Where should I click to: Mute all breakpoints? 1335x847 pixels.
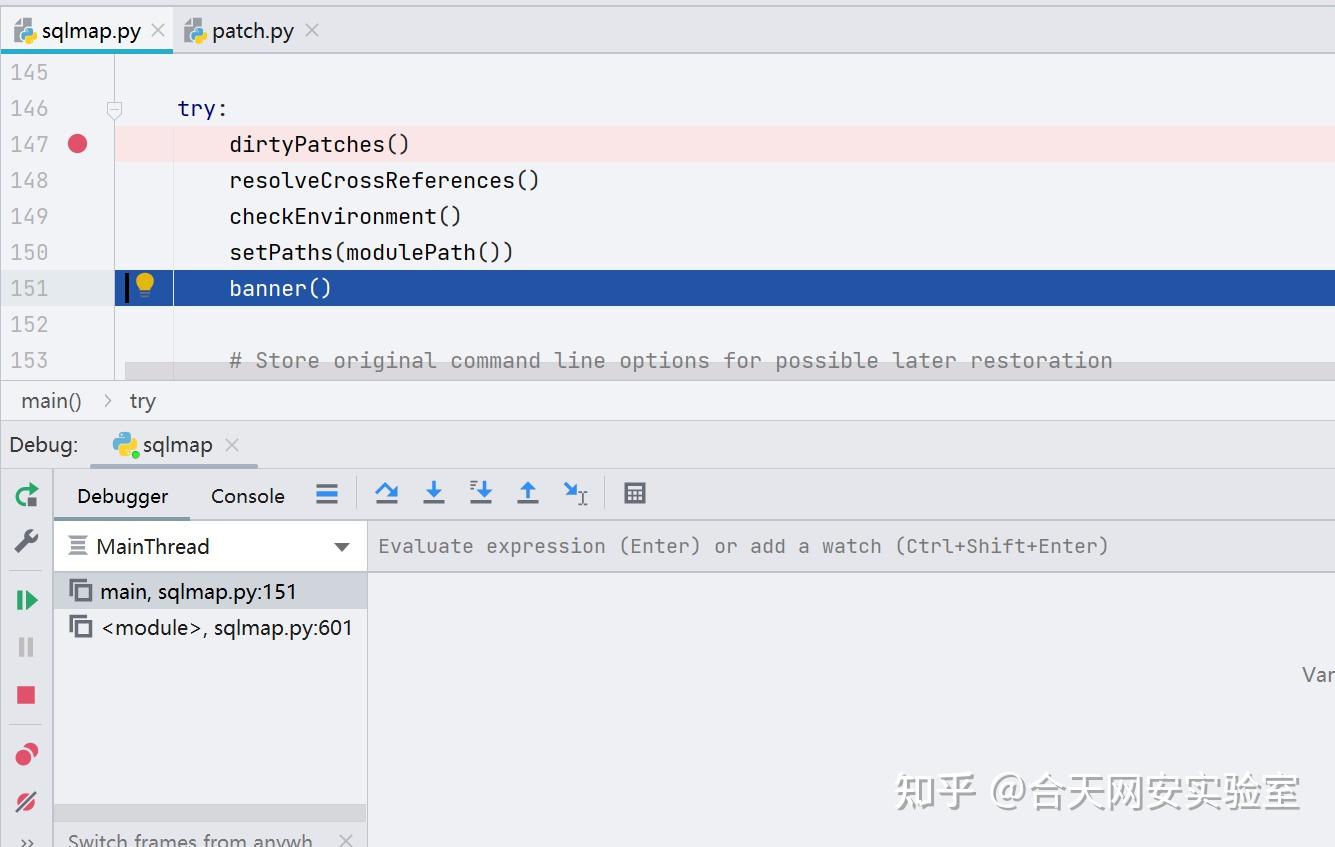tap(26, 801)
